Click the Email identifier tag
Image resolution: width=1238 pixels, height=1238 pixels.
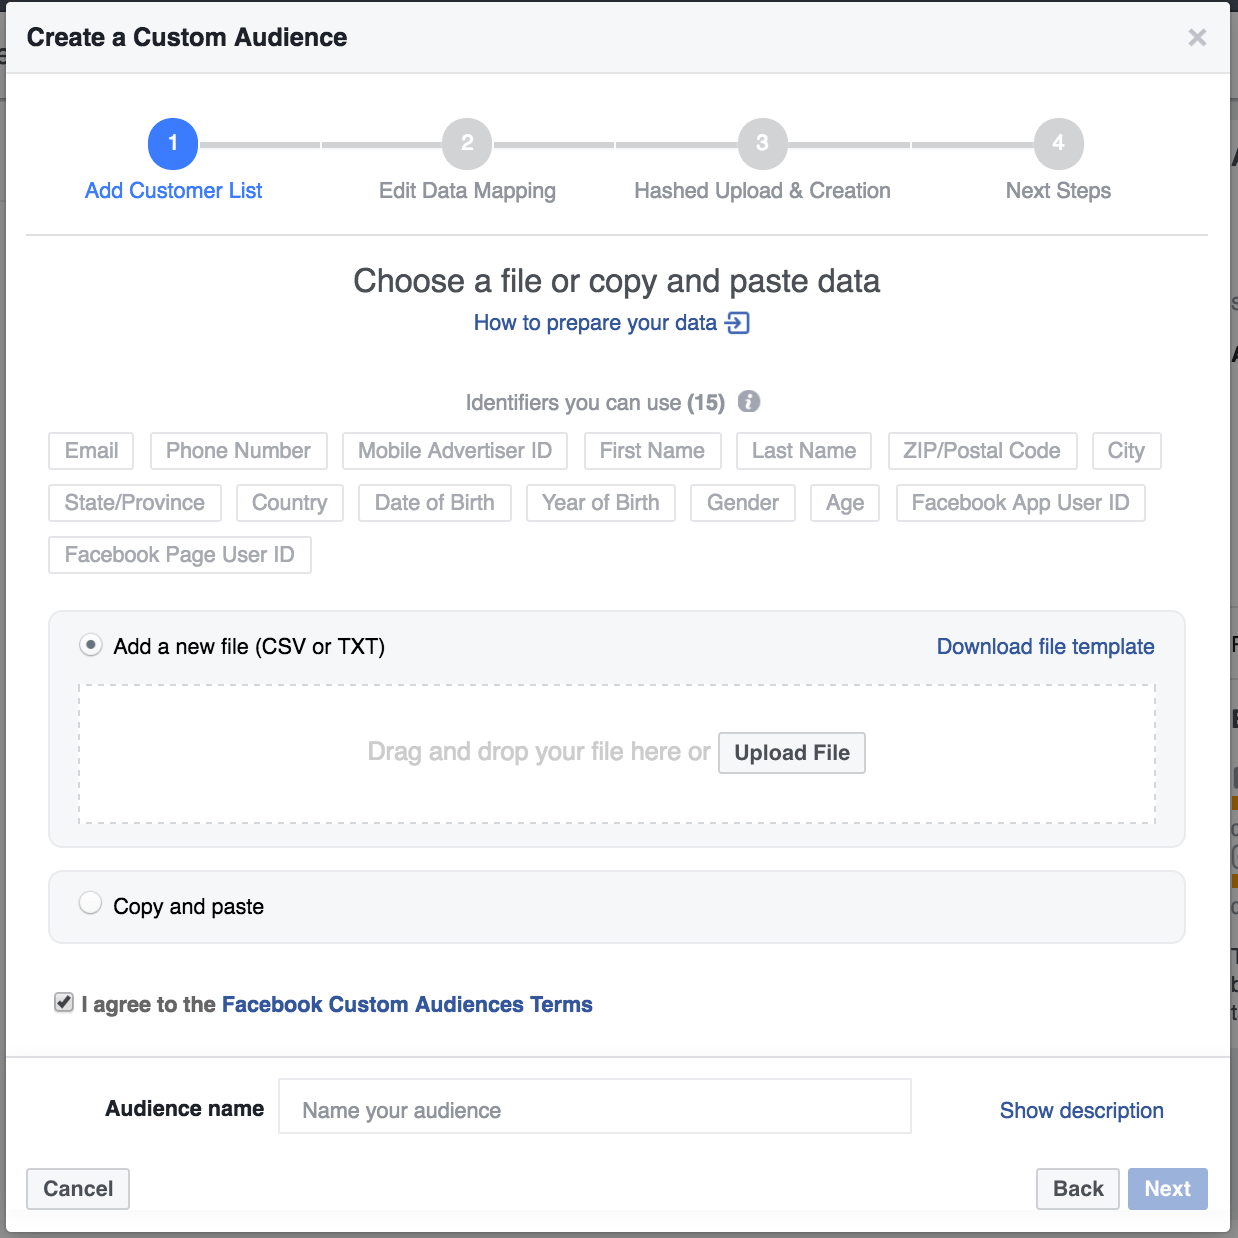pos(91,451)
